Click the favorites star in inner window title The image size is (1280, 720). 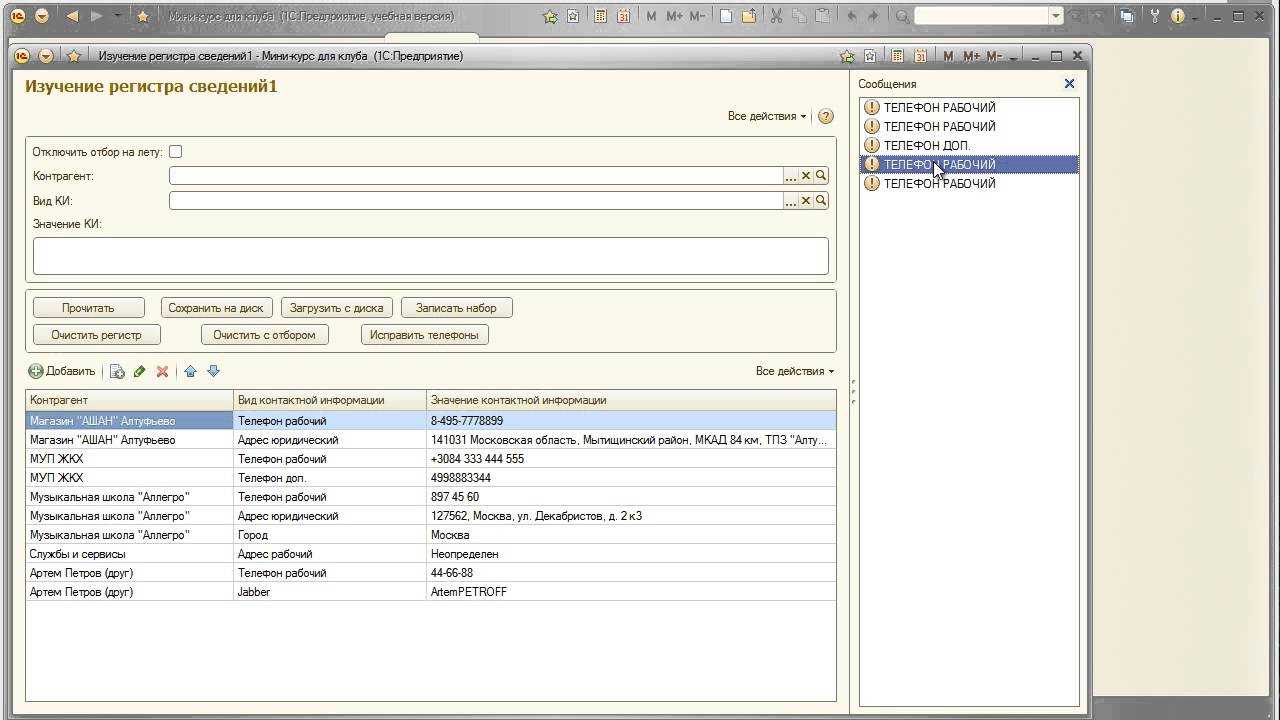[73, 56]
